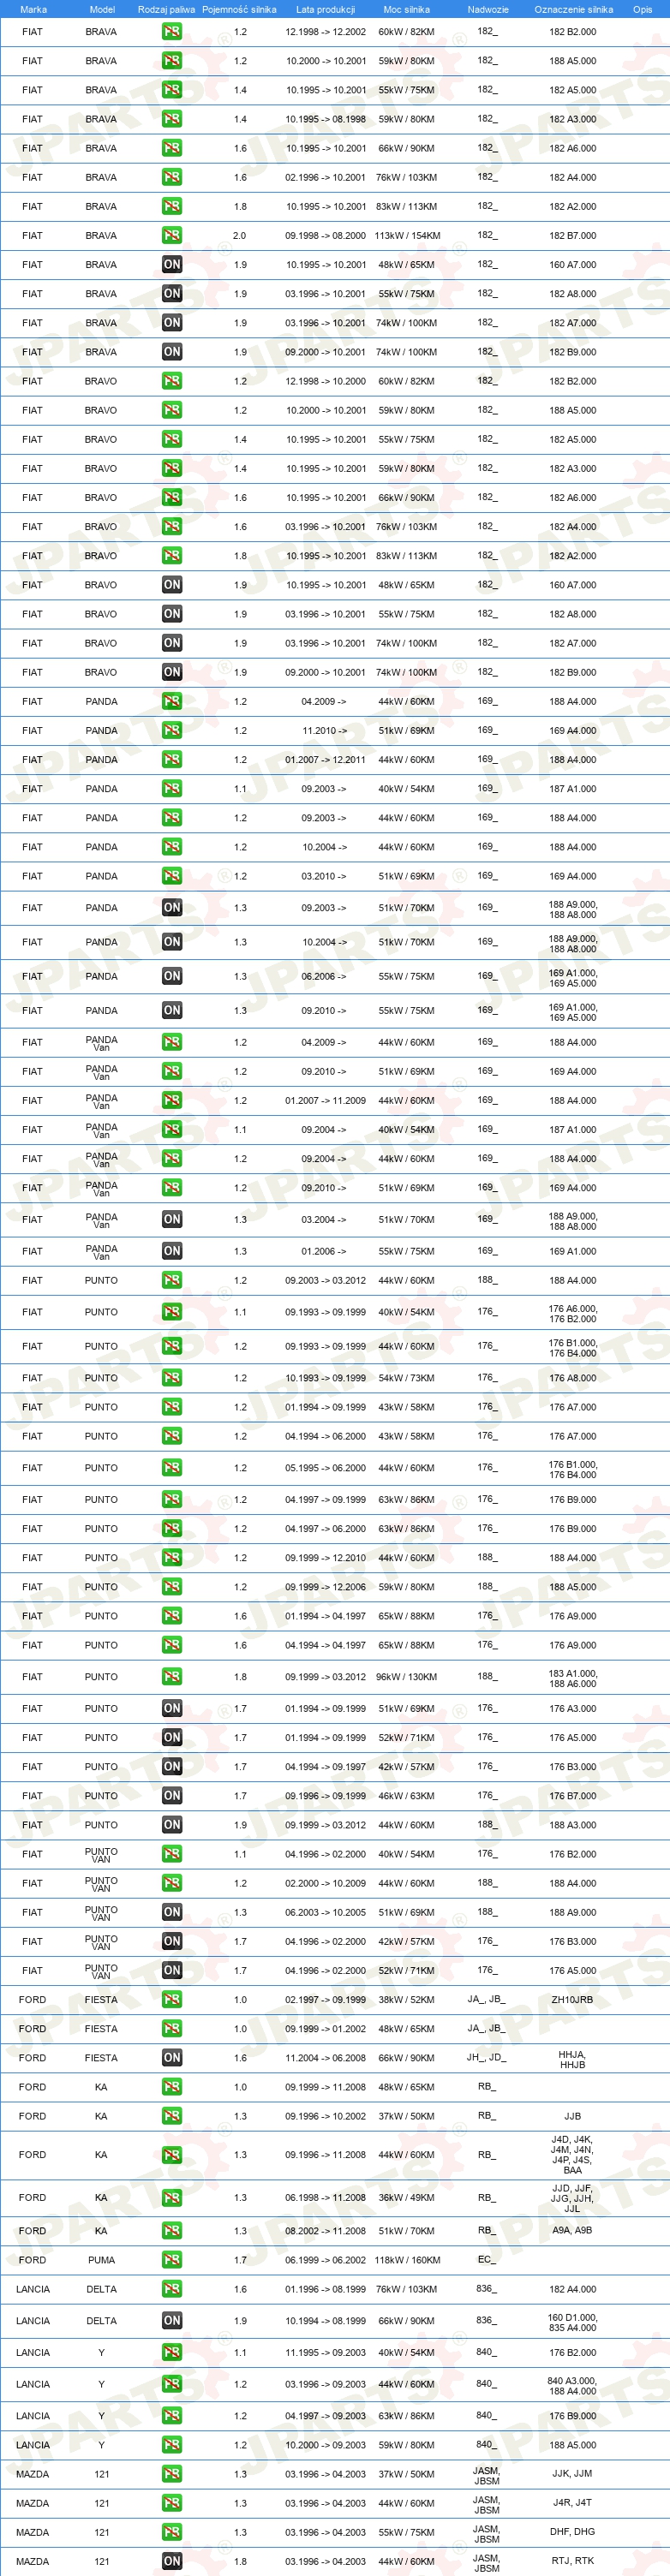Select engine code cell HHJA, HHJB

pyautogui.click(x=572, y=2059)
